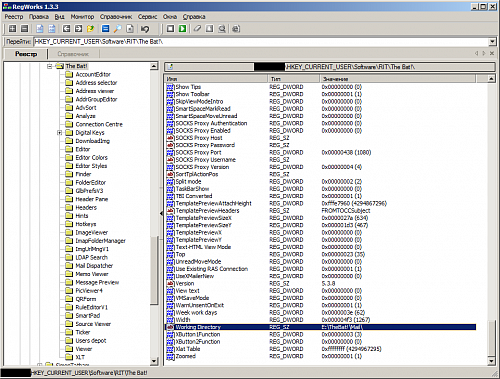The height and width of the screenshot is (379, 500).
Task: Open the Сервис menu
Action: [x=147, y=17]
